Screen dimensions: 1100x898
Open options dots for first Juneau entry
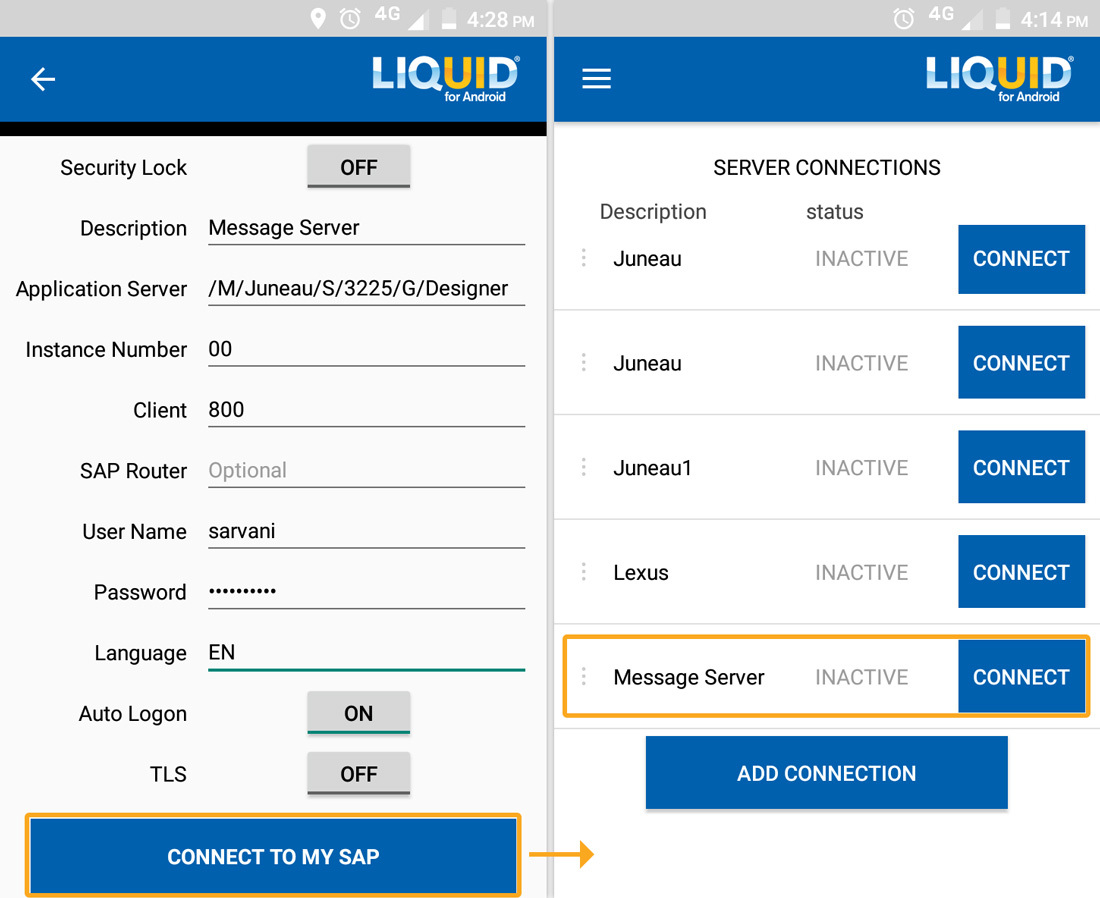click(584, 258)
